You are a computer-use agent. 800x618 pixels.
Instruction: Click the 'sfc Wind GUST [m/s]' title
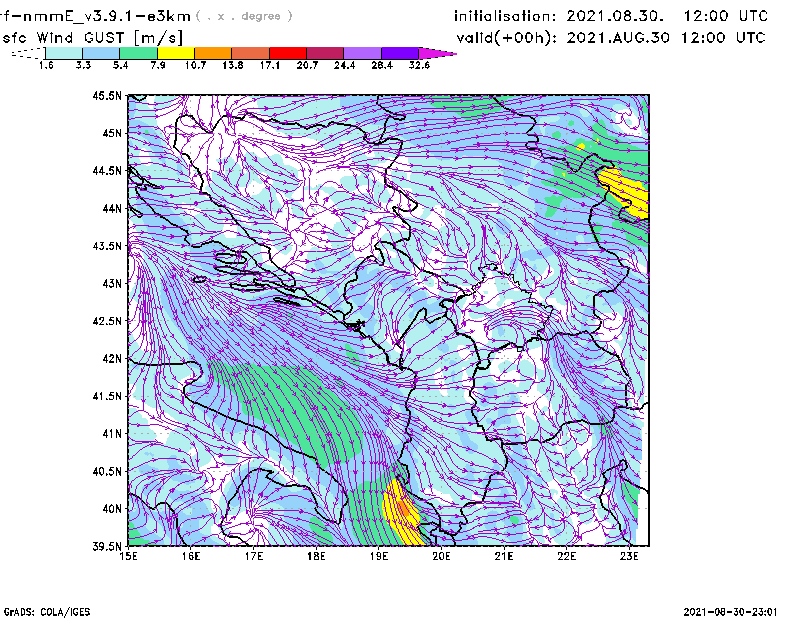(x=92, y=38)
